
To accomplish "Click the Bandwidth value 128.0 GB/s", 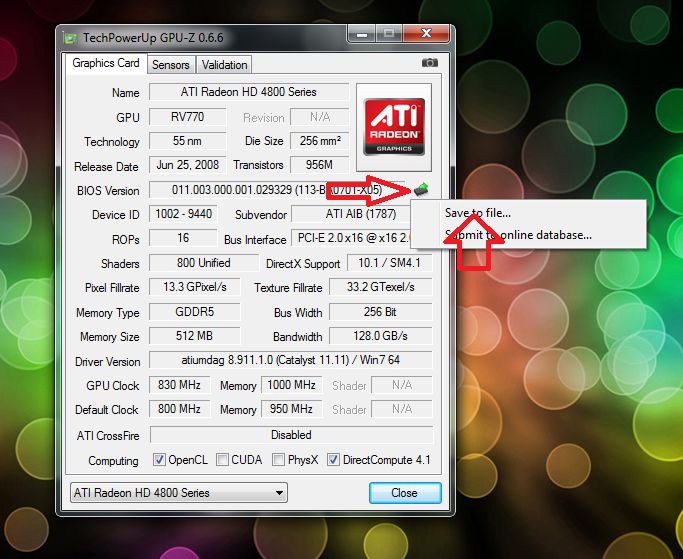I will [381, 336].
